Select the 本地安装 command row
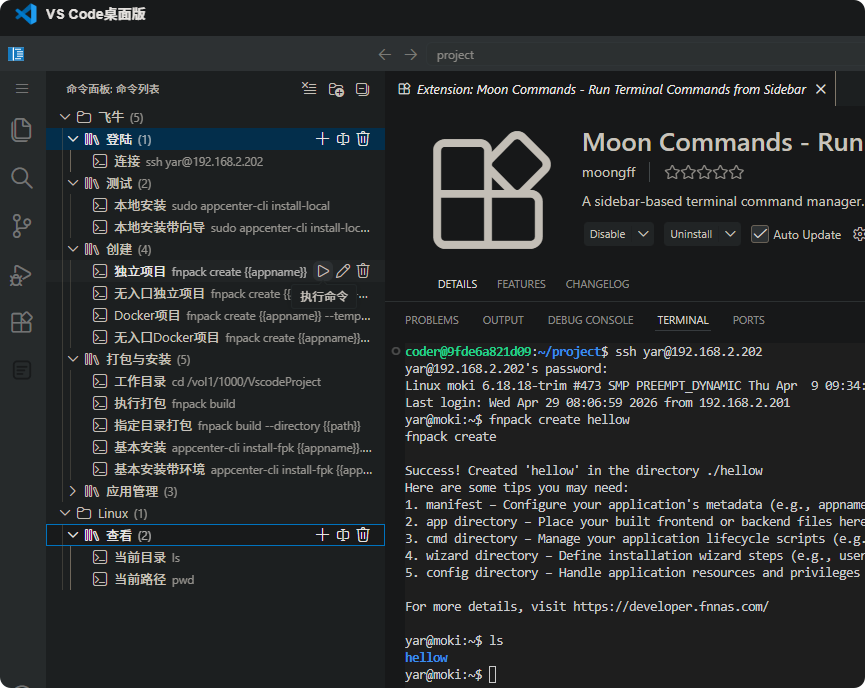This screenshot has height=688, width=865. pyautogui.click(x=216, y=205)
